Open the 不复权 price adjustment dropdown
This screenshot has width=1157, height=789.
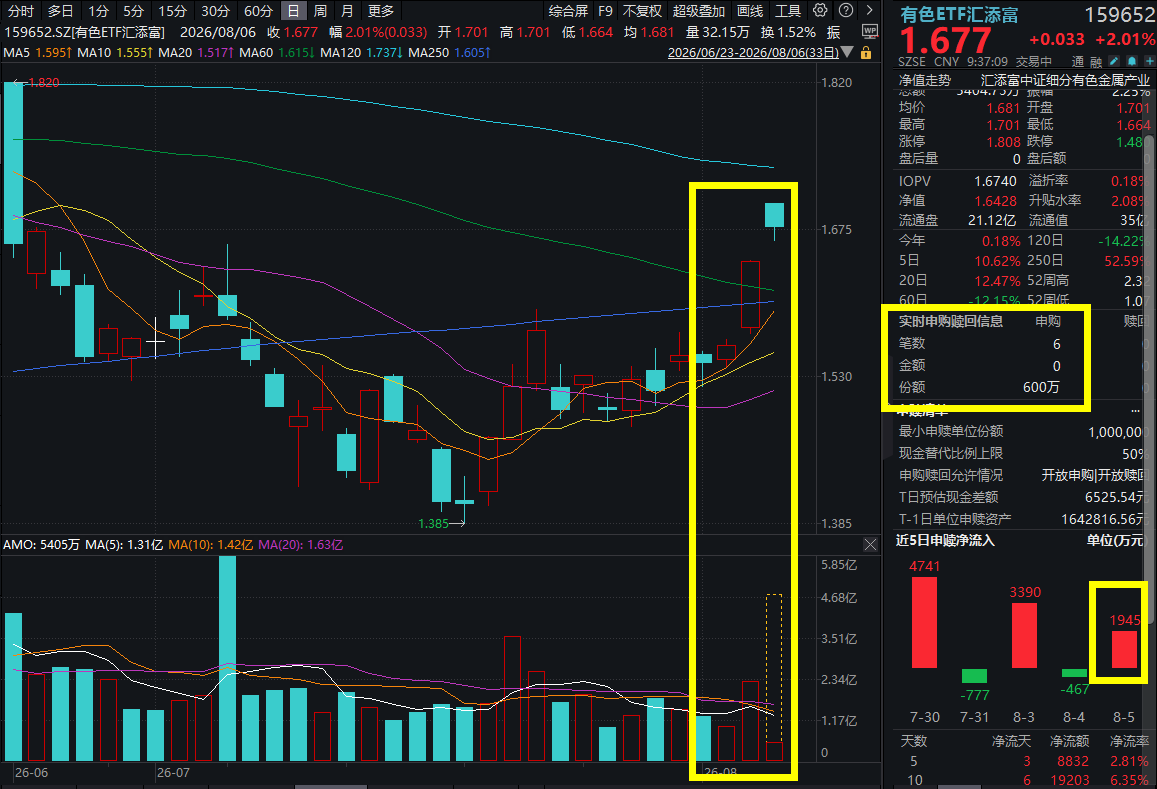click(642, 11)
